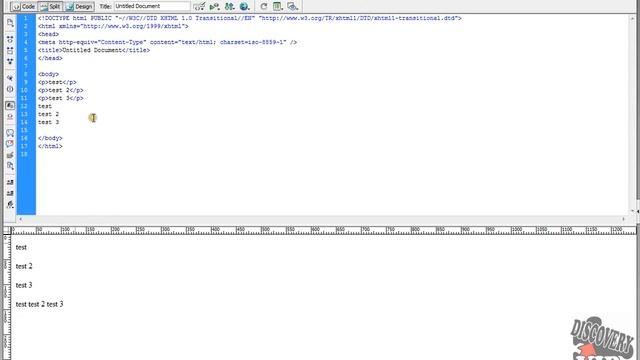Refresh Design view
Viewport: 640px width, 360px height.
coord(264,6)
